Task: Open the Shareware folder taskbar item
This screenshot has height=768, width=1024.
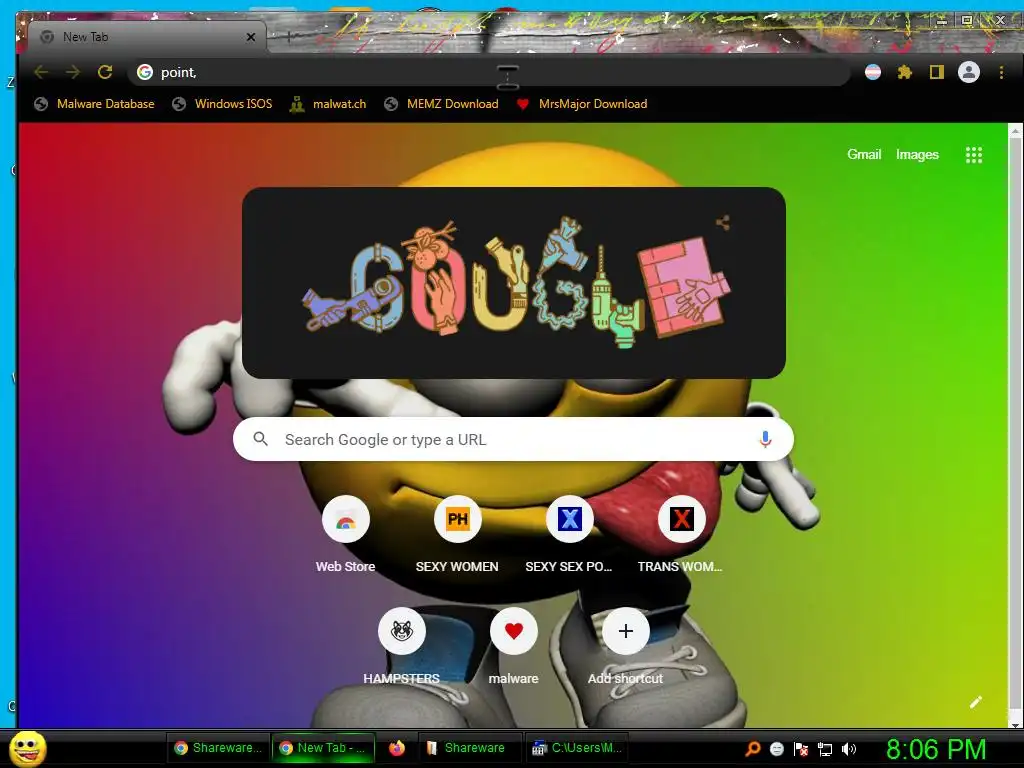Action: (468, 748)
